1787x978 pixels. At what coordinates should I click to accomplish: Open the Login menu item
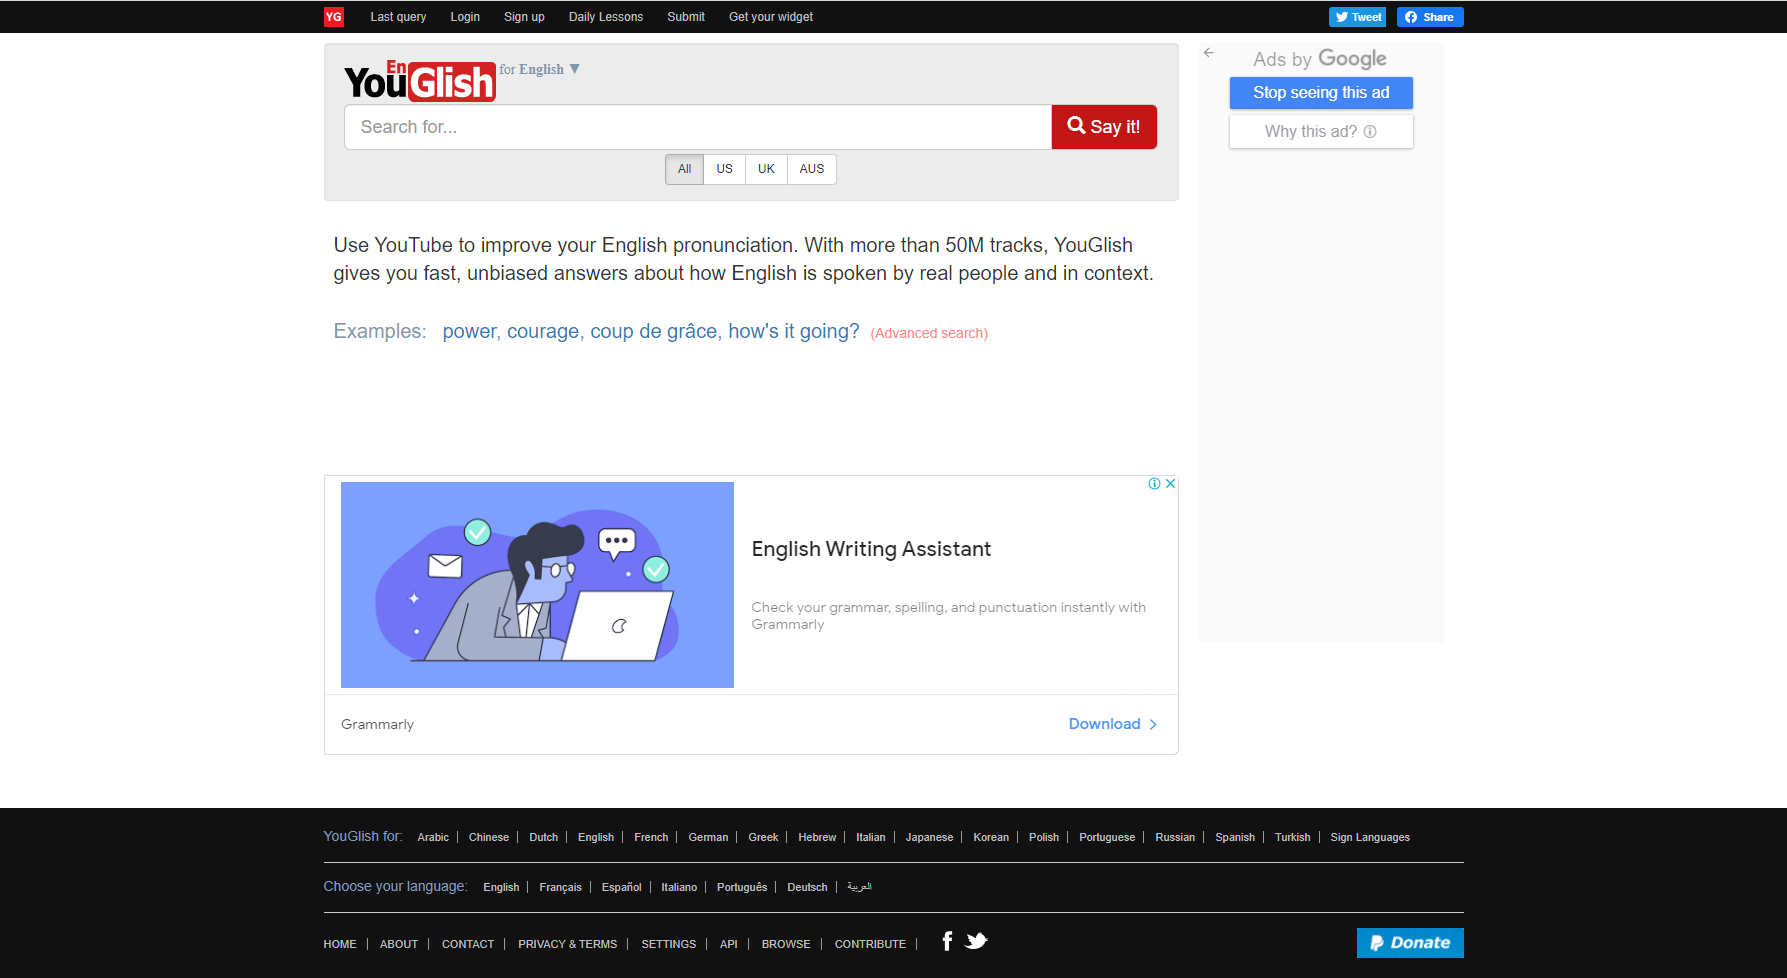465,17
